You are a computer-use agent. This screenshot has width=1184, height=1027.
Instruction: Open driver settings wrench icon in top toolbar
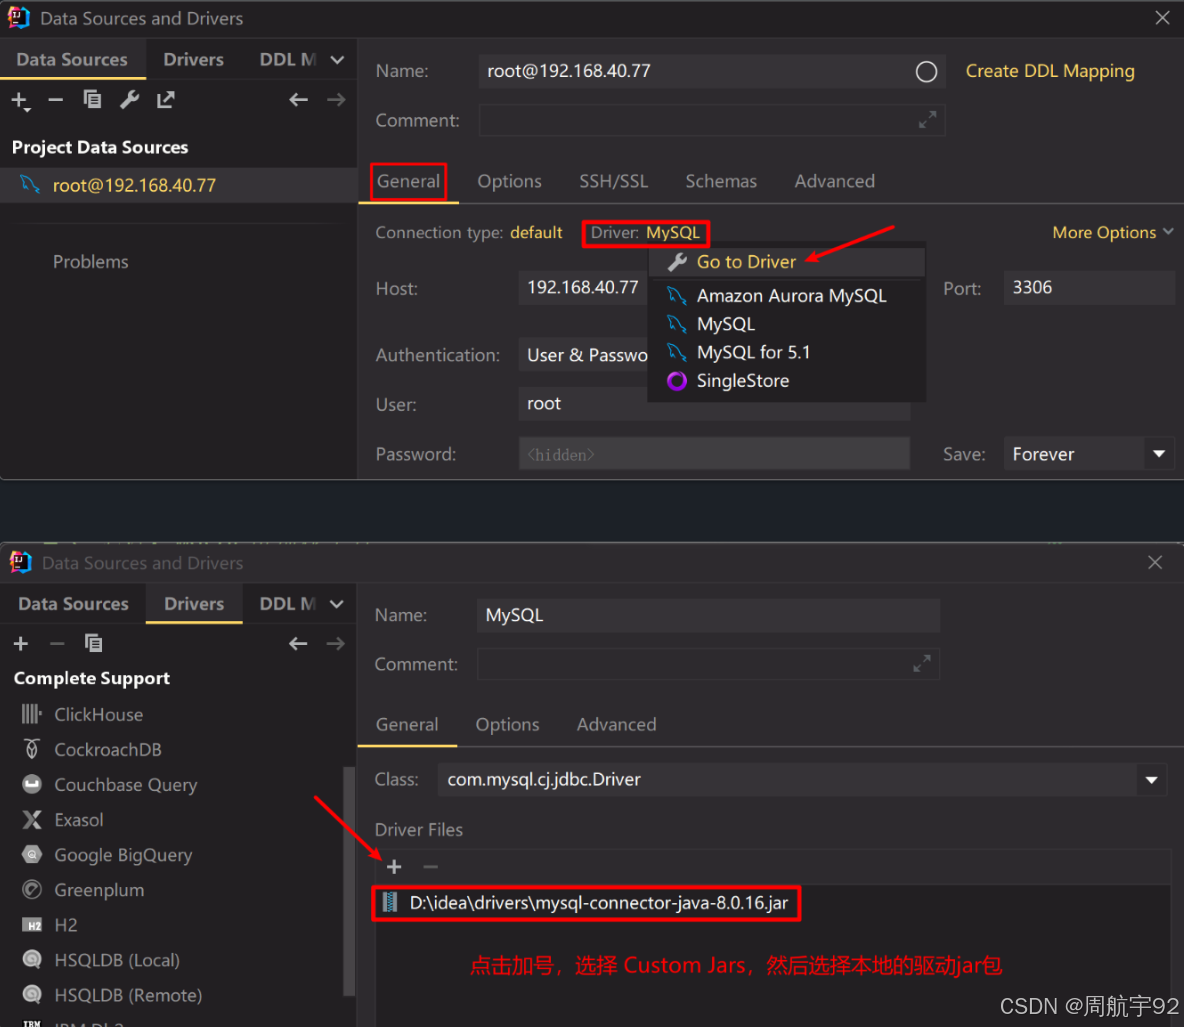point(129,100)
